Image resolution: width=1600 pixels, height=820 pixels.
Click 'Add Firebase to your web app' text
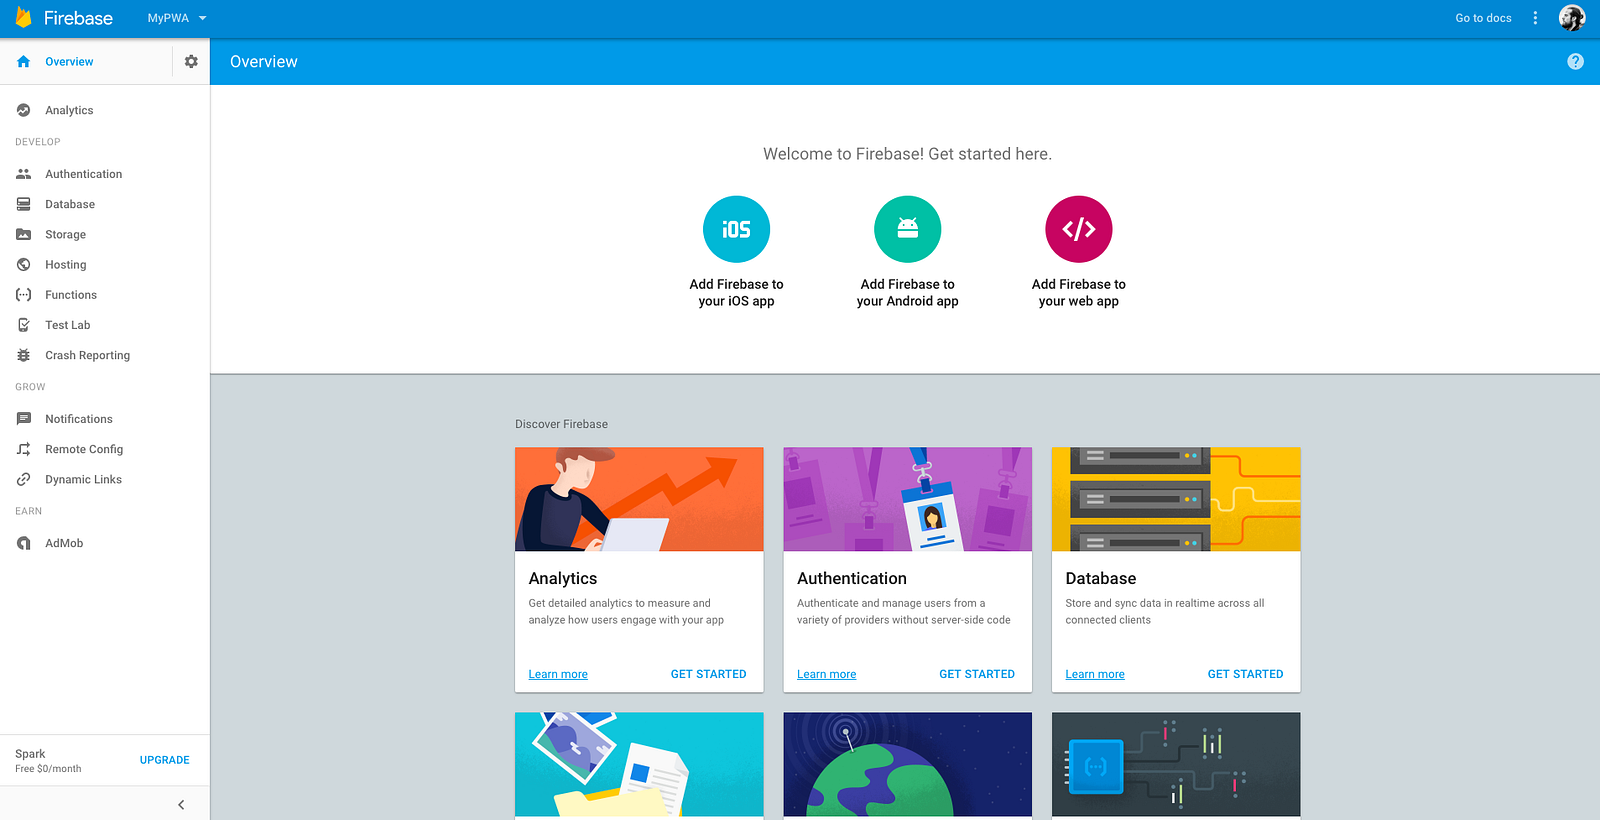point(1078,292)
